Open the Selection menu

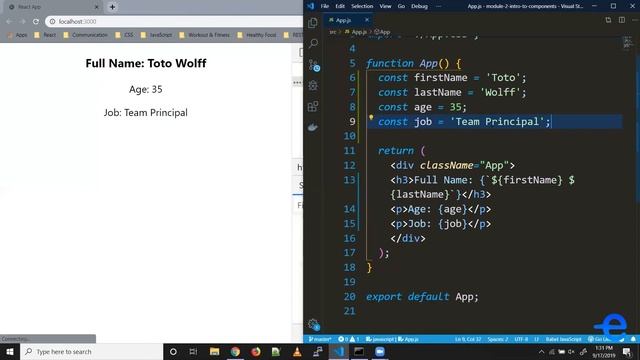pos(362,6)
